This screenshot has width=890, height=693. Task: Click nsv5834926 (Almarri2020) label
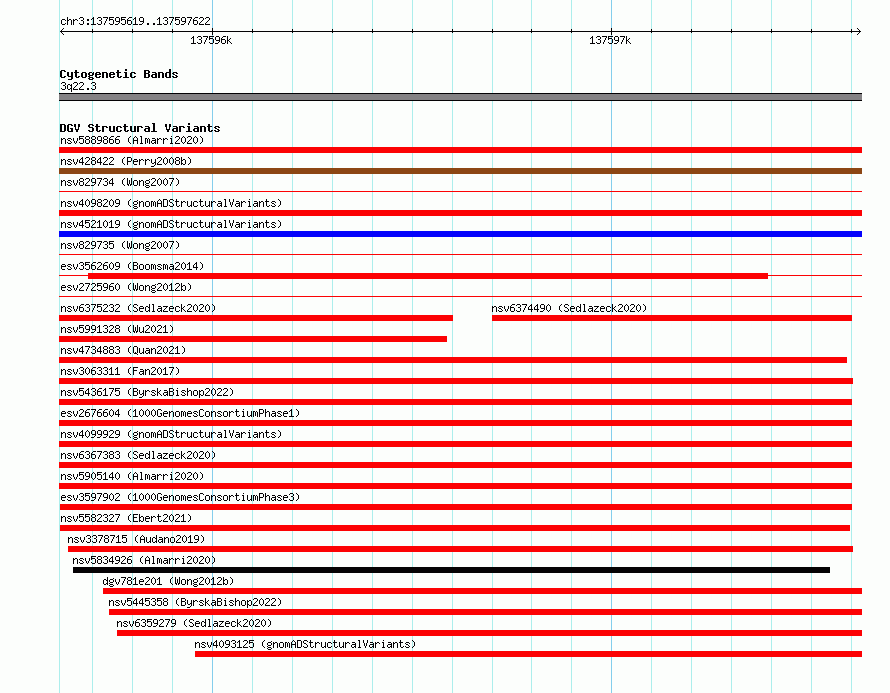pos(144,560)
